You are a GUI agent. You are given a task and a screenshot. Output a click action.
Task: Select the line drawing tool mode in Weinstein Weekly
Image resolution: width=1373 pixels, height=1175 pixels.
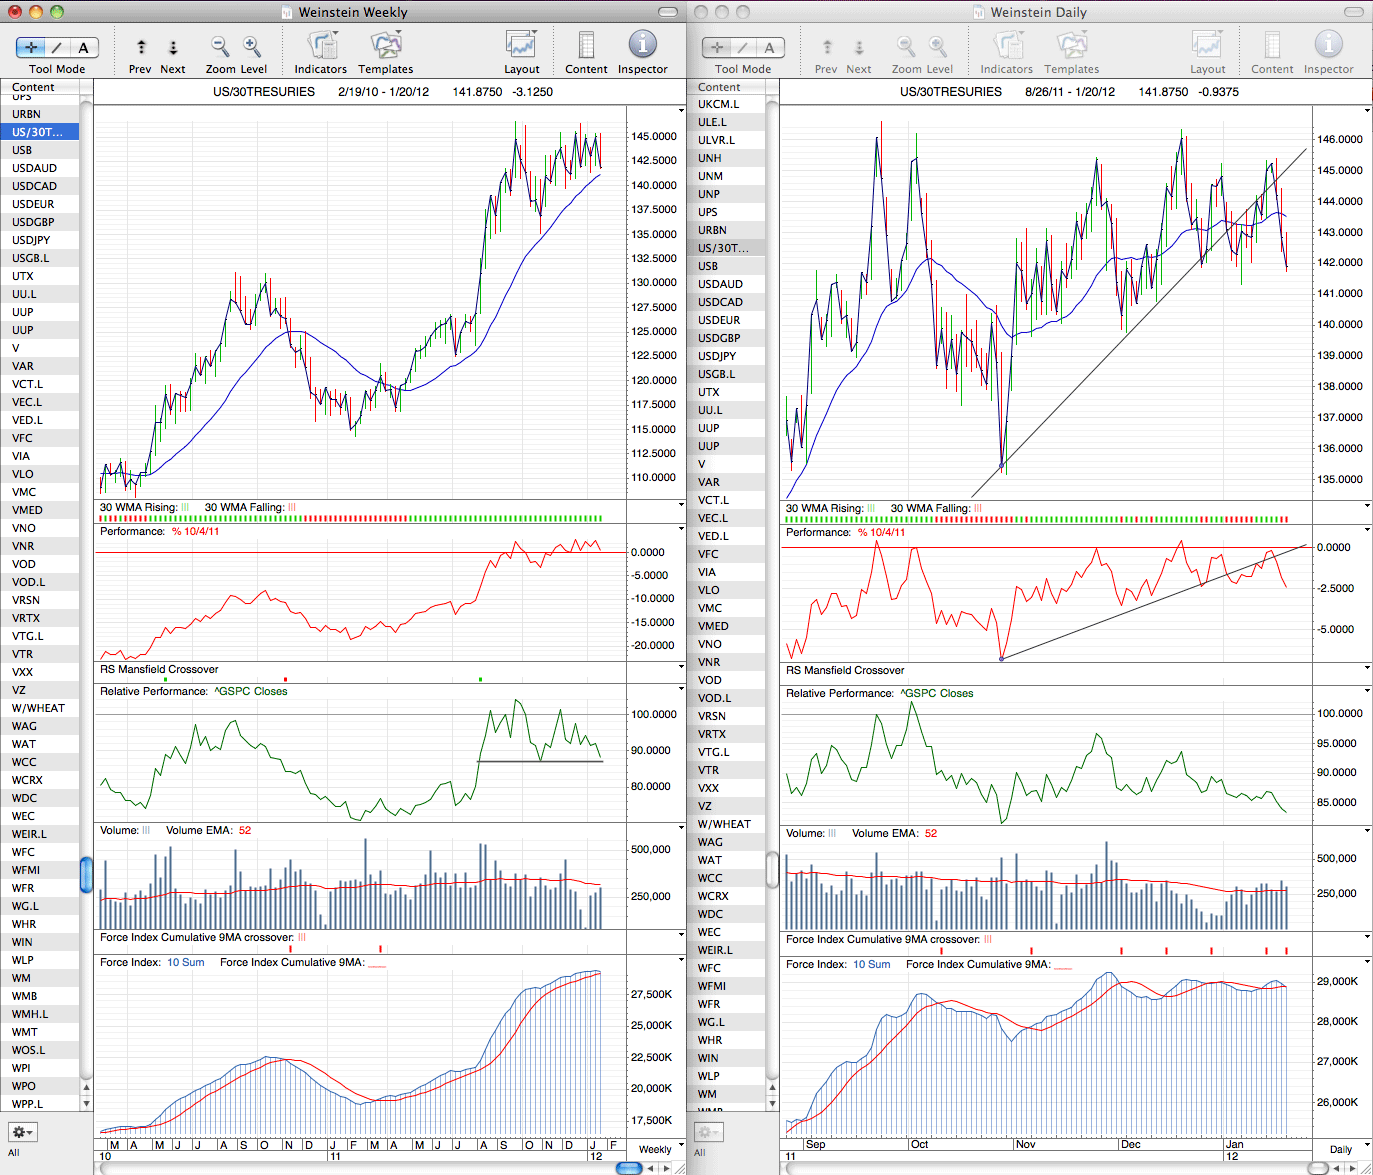point(57,47)
